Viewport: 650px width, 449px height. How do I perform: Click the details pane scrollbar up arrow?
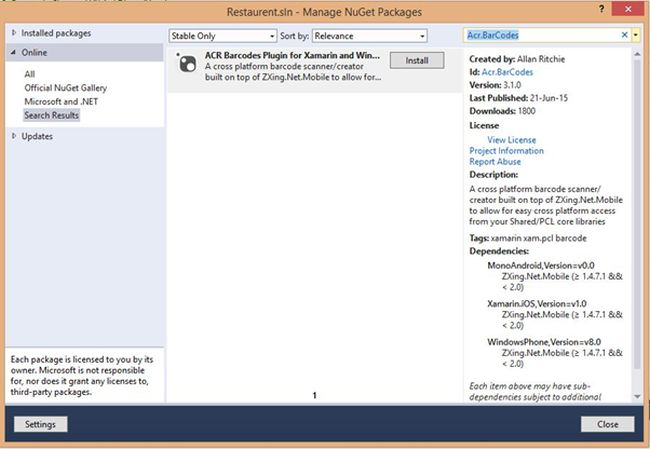click(x=637, y=54)
